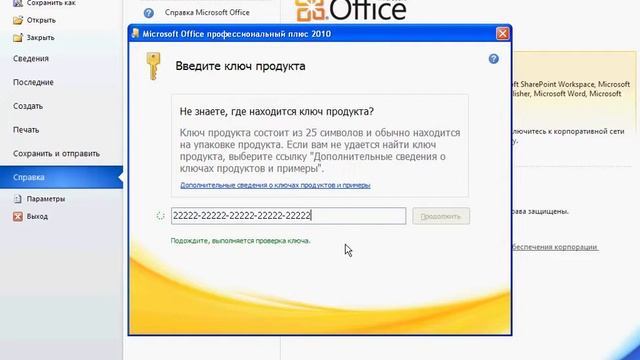The image size is (640, 360).
Task: Open the Последние recent files tab
Action: coord(33,82)
